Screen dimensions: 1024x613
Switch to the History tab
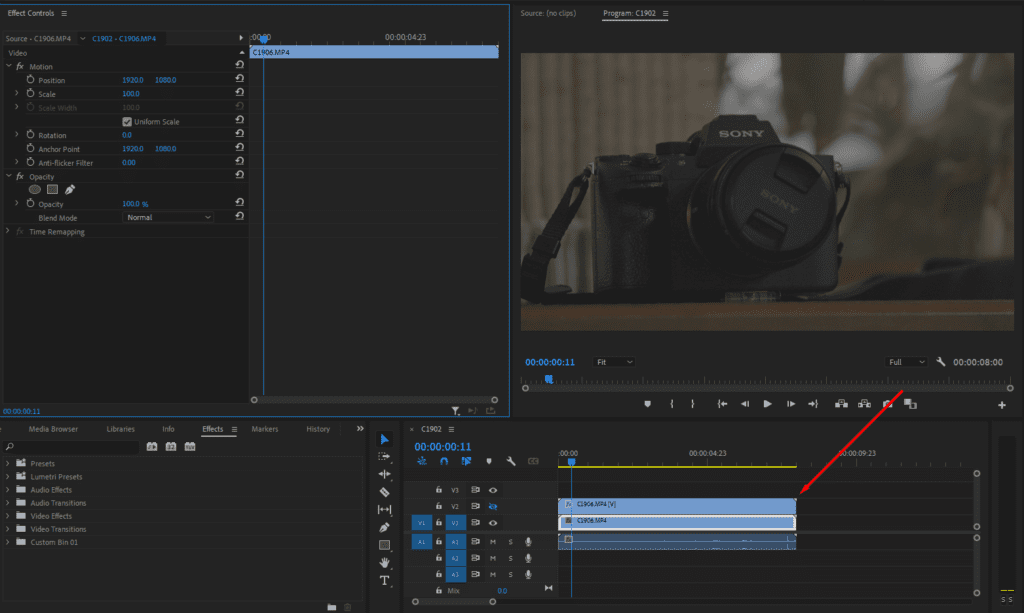[318, 429]
